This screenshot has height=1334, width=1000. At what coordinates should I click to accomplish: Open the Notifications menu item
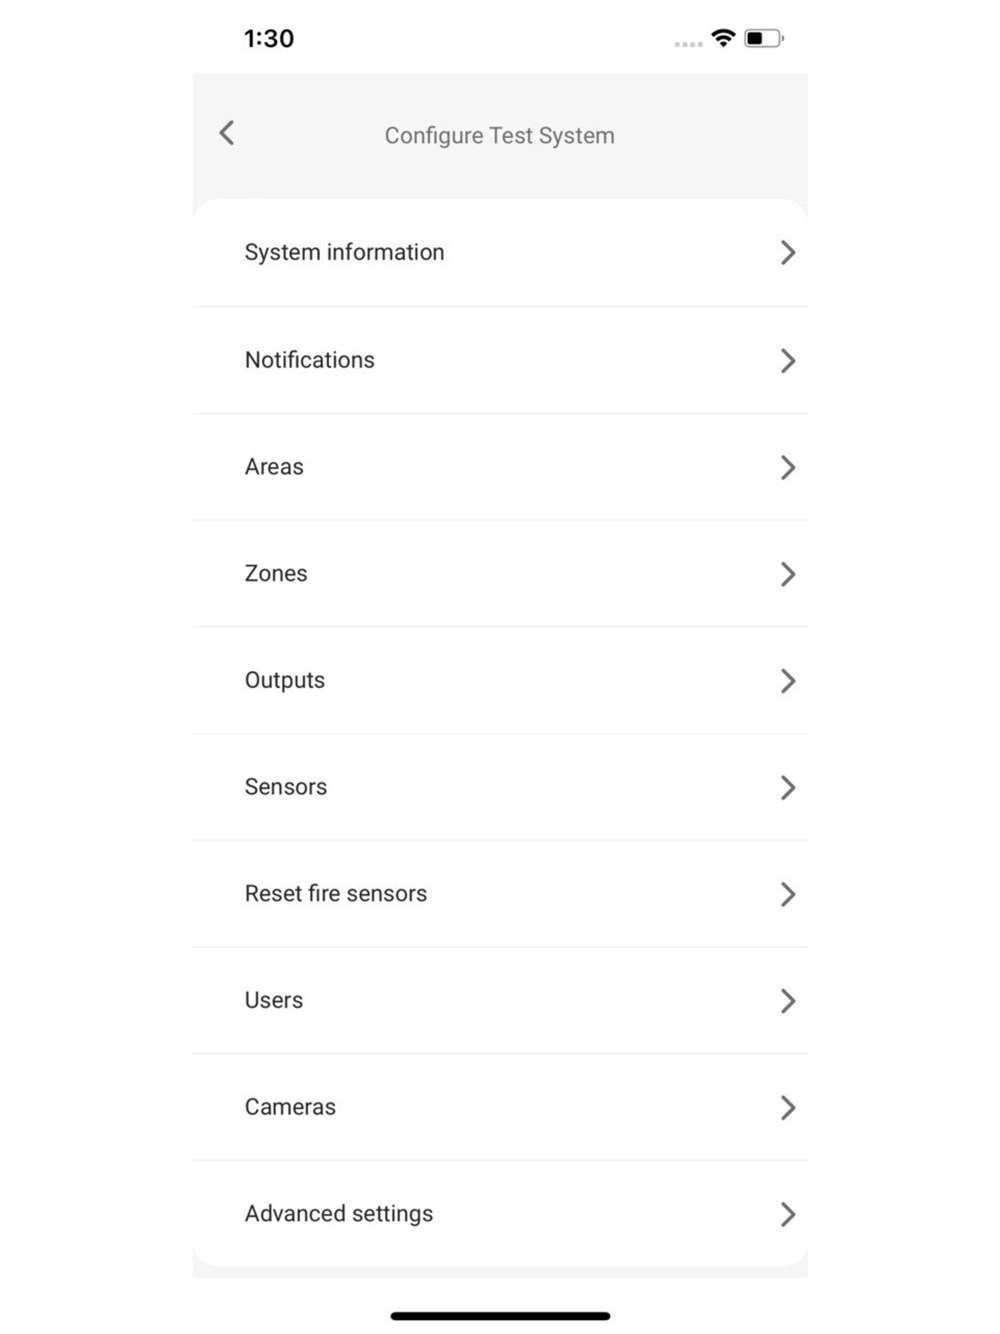(x=310, y=360)
